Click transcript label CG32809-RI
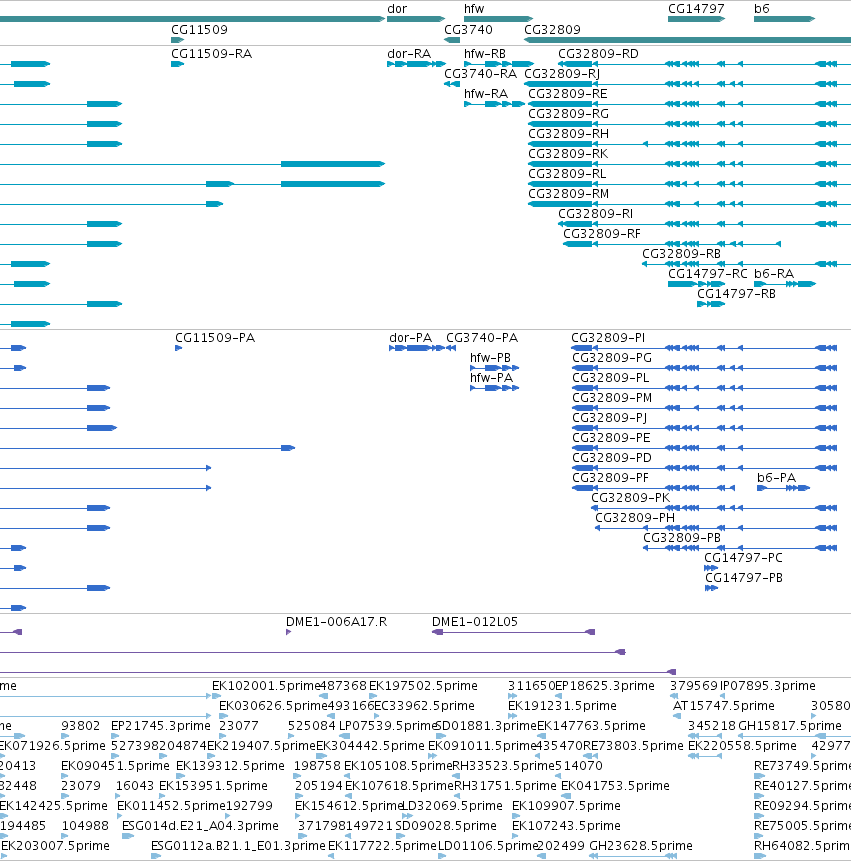The width and height of the screenshot is (851, 861). click(596, 214)
